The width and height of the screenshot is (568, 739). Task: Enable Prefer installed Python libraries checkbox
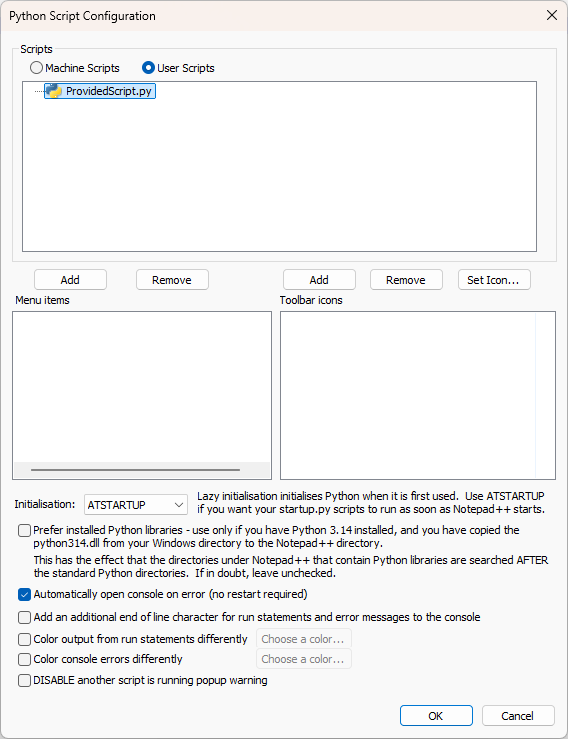point(25,530)
